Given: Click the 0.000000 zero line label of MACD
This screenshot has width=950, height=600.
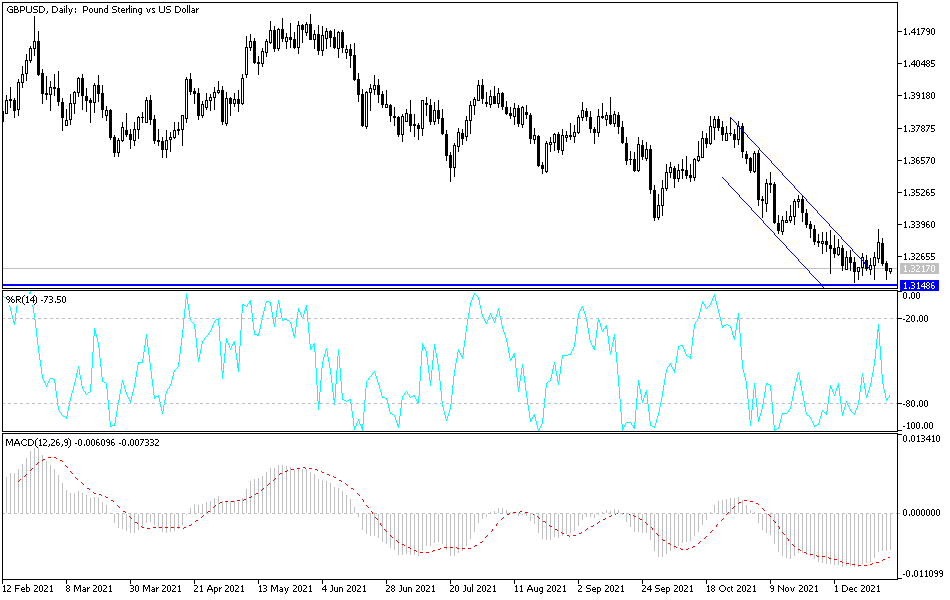Looking at the screenshot, I should [x=922, y=511].
